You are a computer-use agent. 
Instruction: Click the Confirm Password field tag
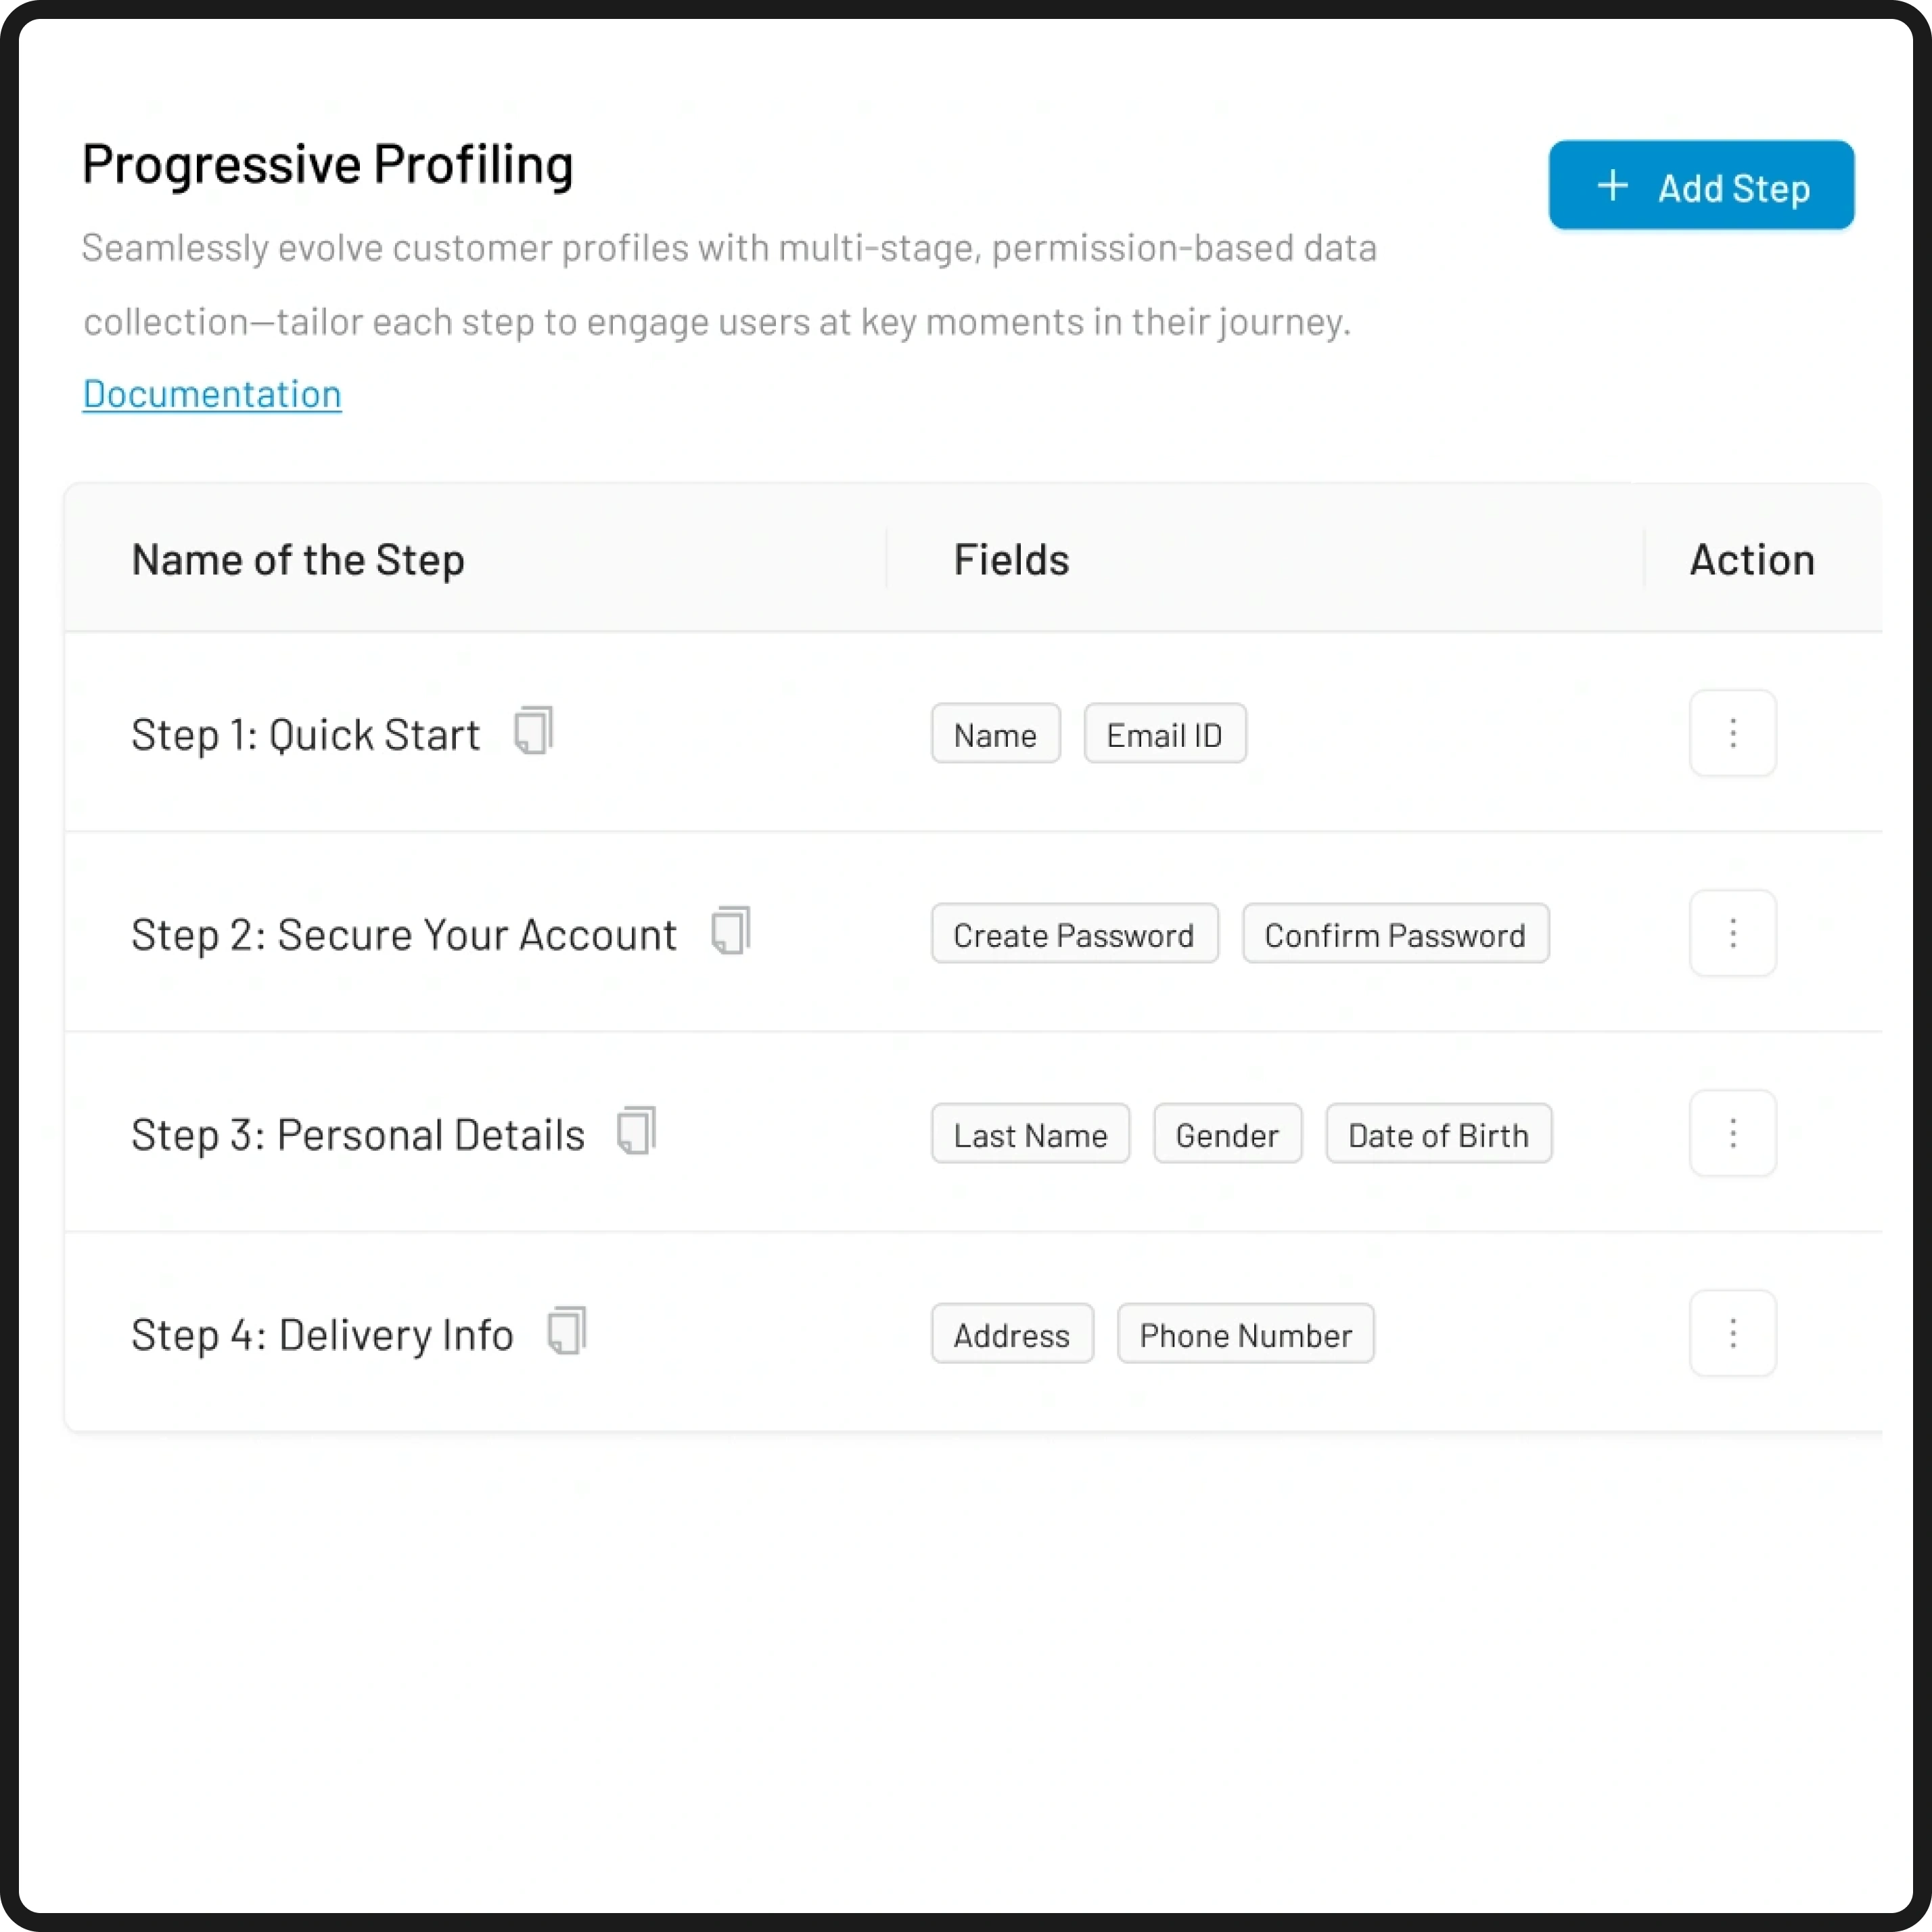click(x=1395, y=934)
